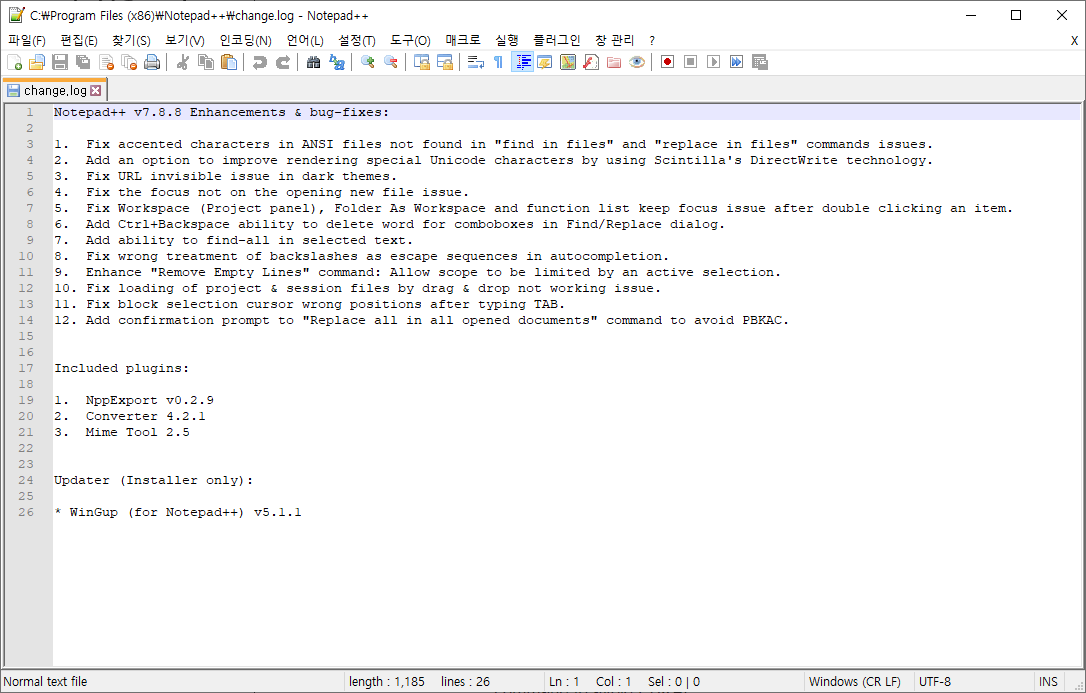Disable the highlighted indent guide button
Viewport: 1086px width, 693px height.
click(522, 62)
